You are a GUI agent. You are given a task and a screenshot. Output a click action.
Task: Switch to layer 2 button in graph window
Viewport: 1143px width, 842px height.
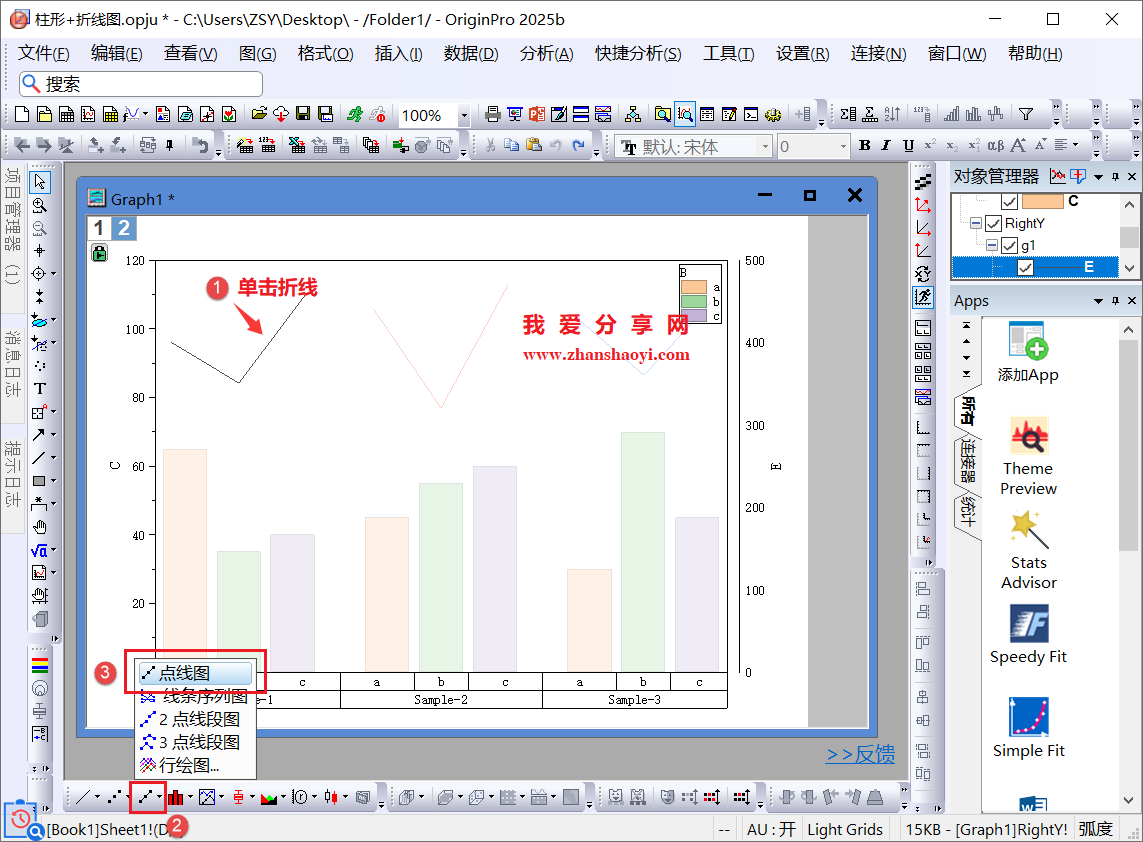point(124,228)
